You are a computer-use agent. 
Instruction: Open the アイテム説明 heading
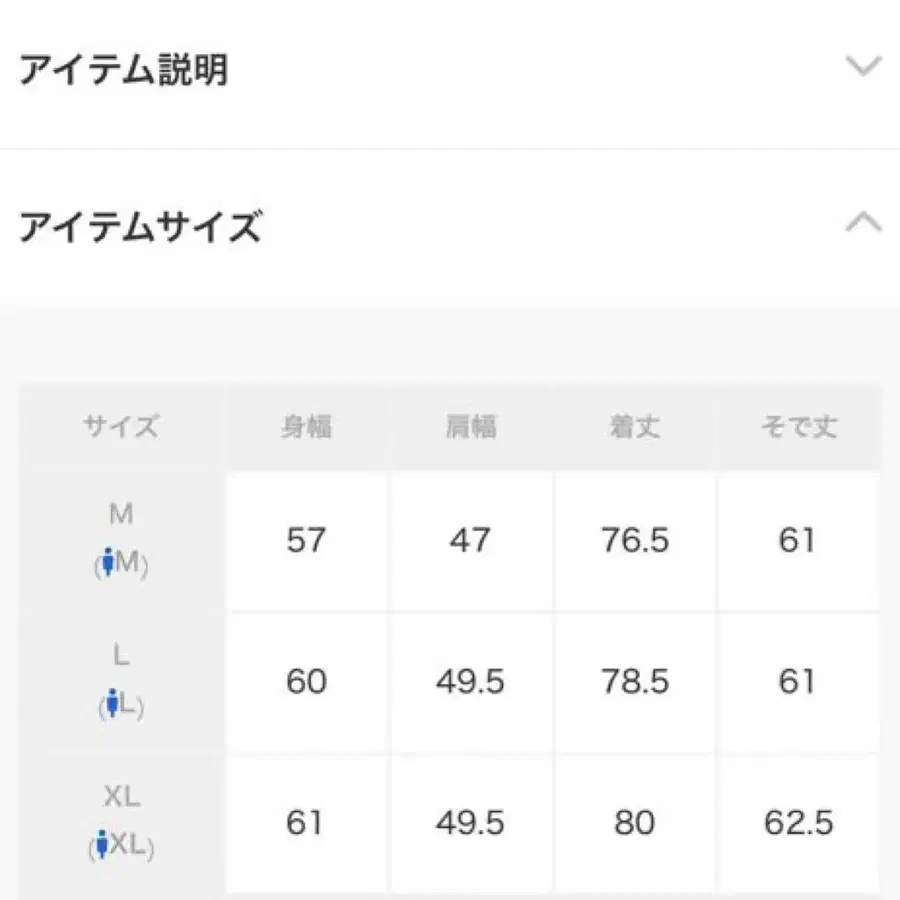[x=123, y=71]
